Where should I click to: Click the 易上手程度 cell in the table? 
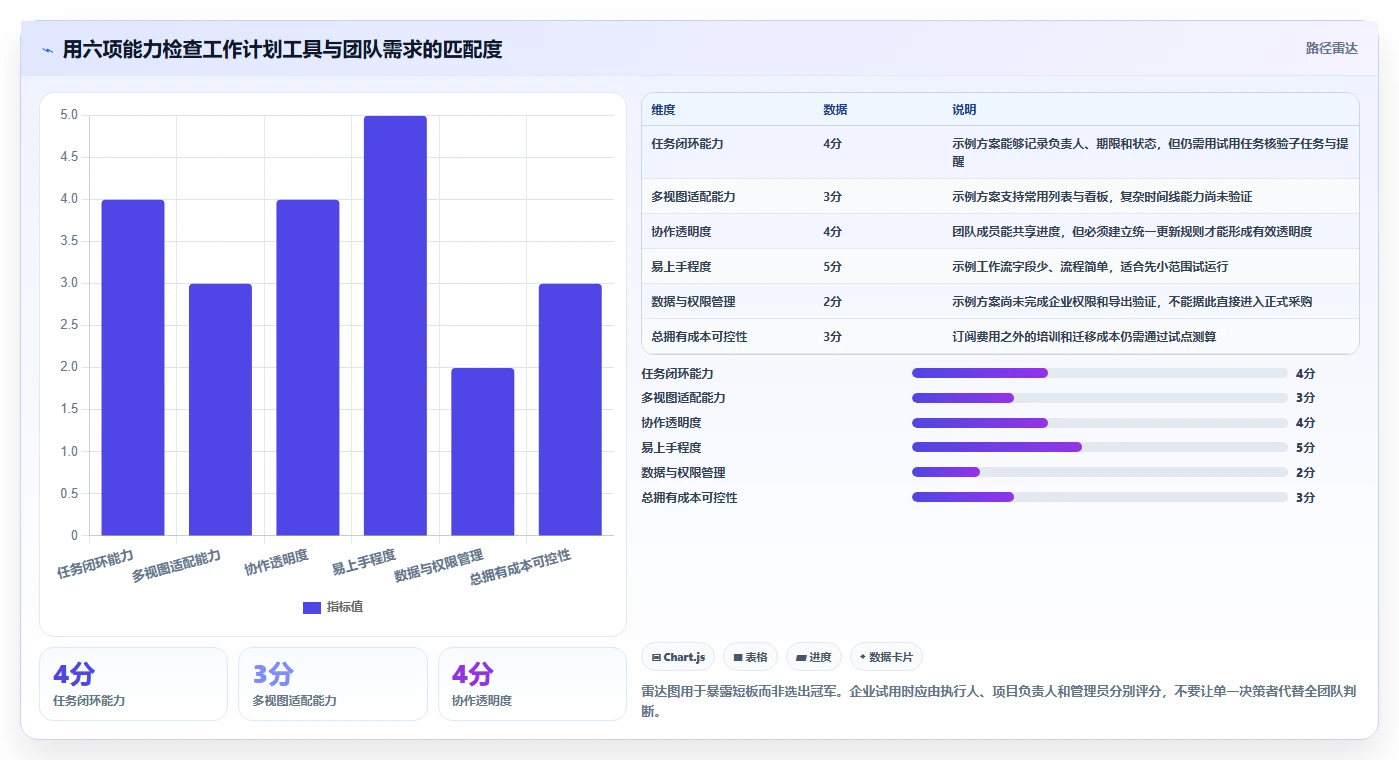coord(681,267)
